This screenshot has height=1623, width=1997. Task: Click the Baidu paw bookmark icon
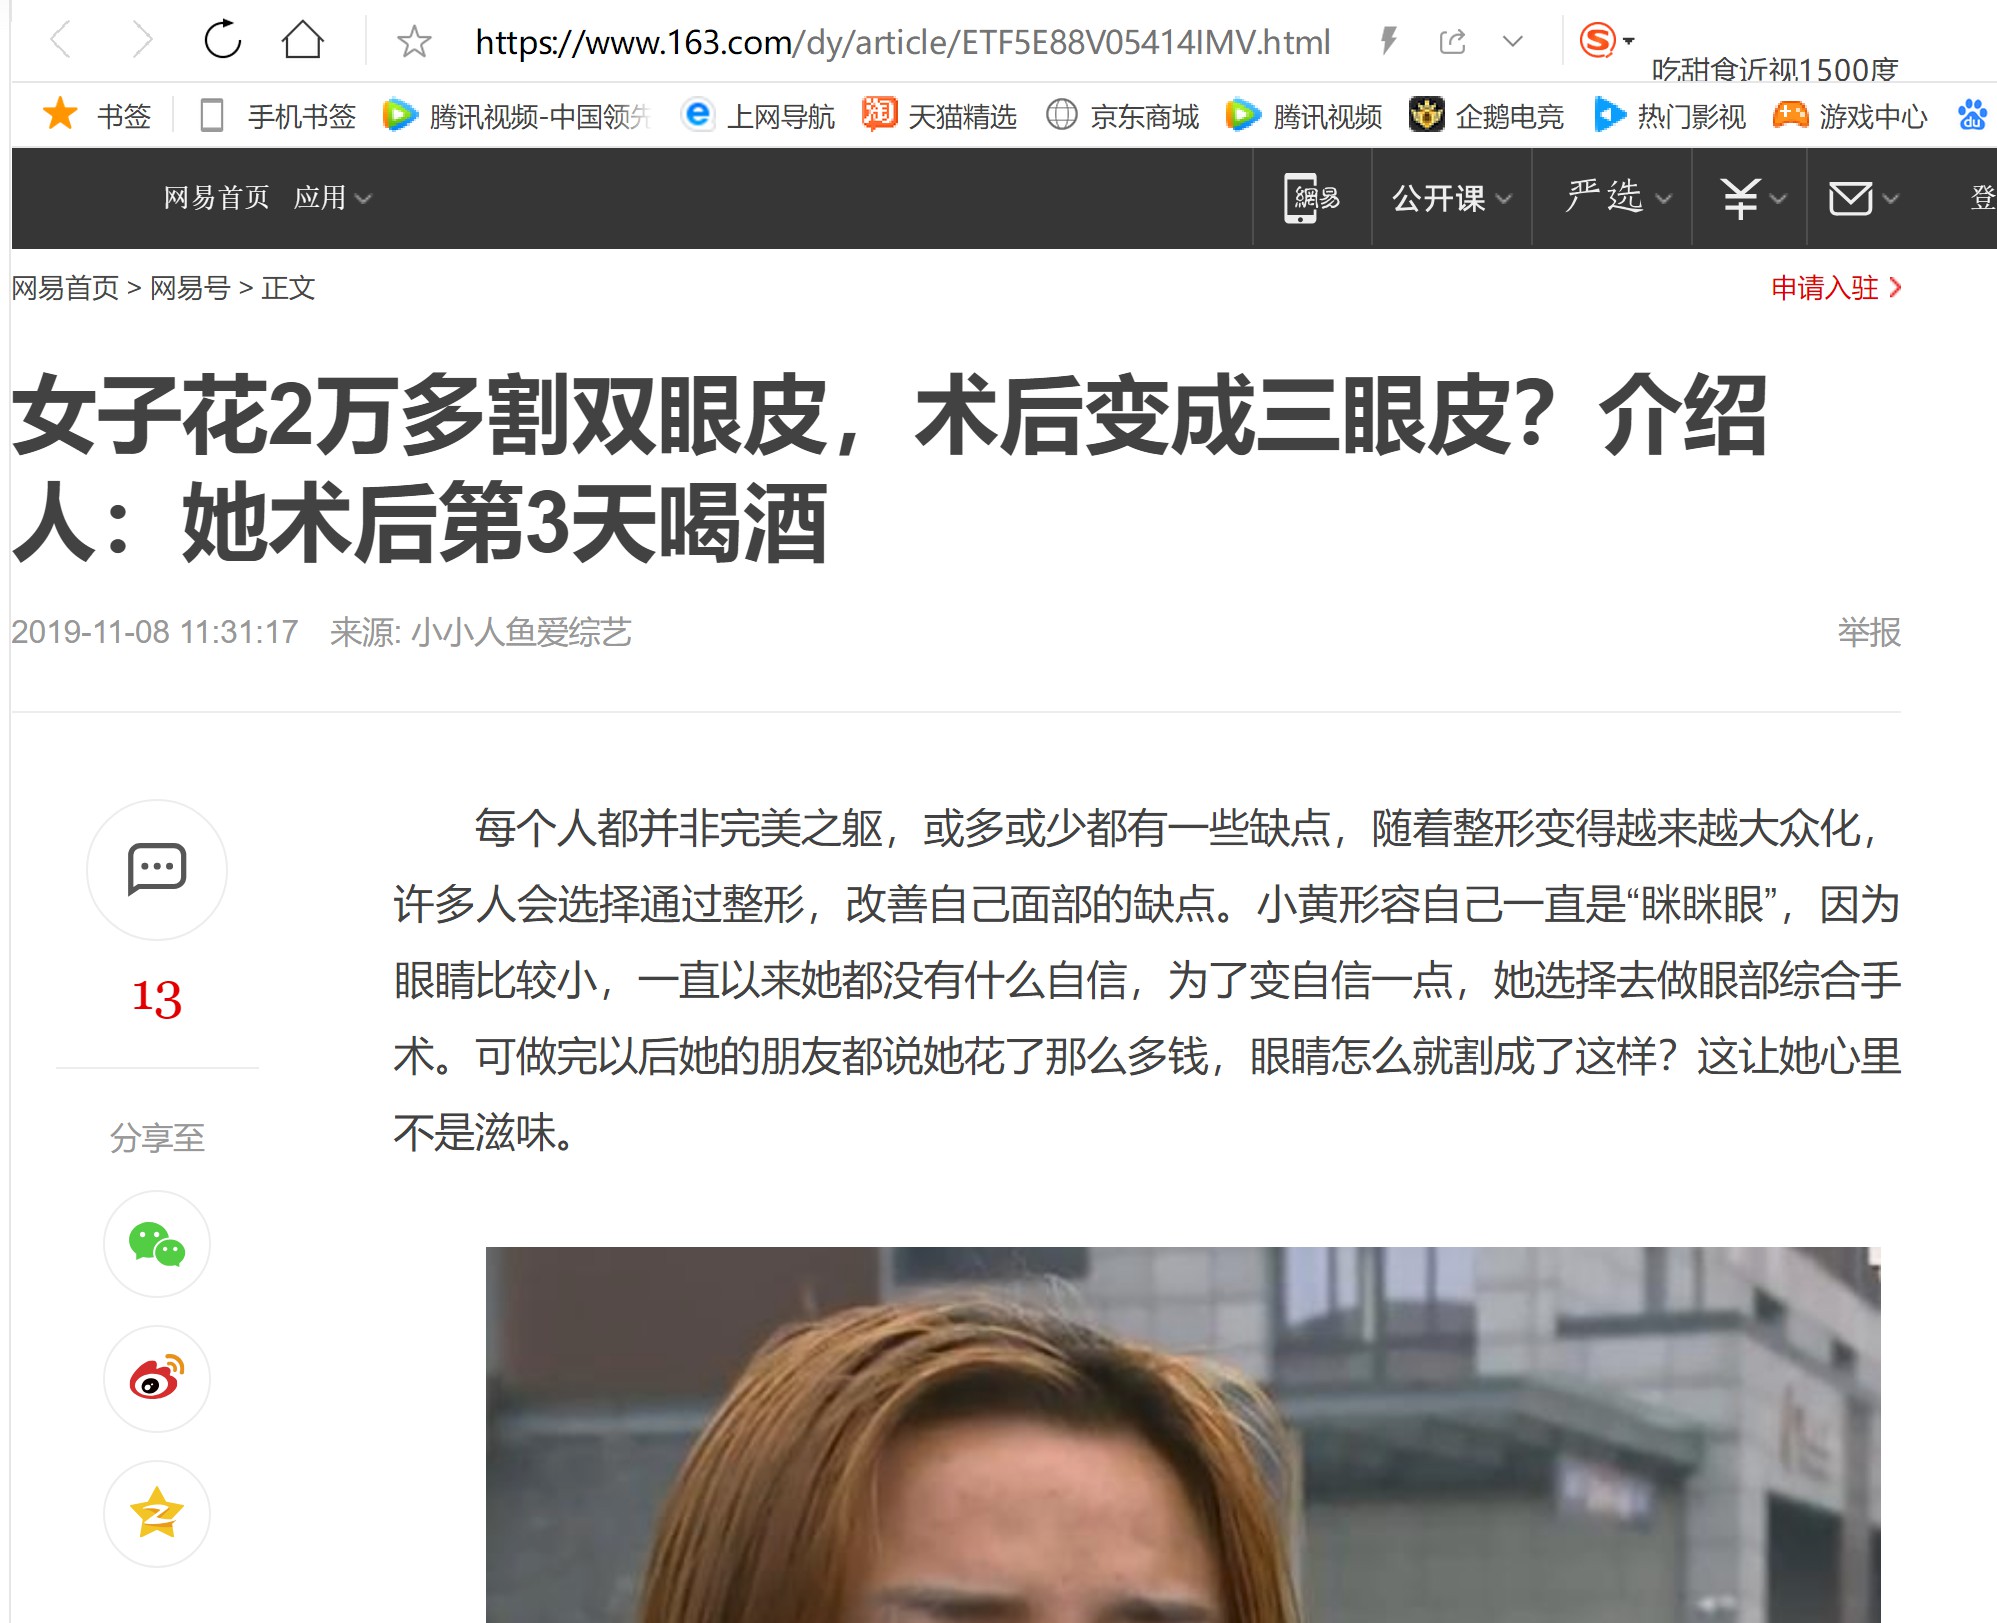tap(1973, 115)
